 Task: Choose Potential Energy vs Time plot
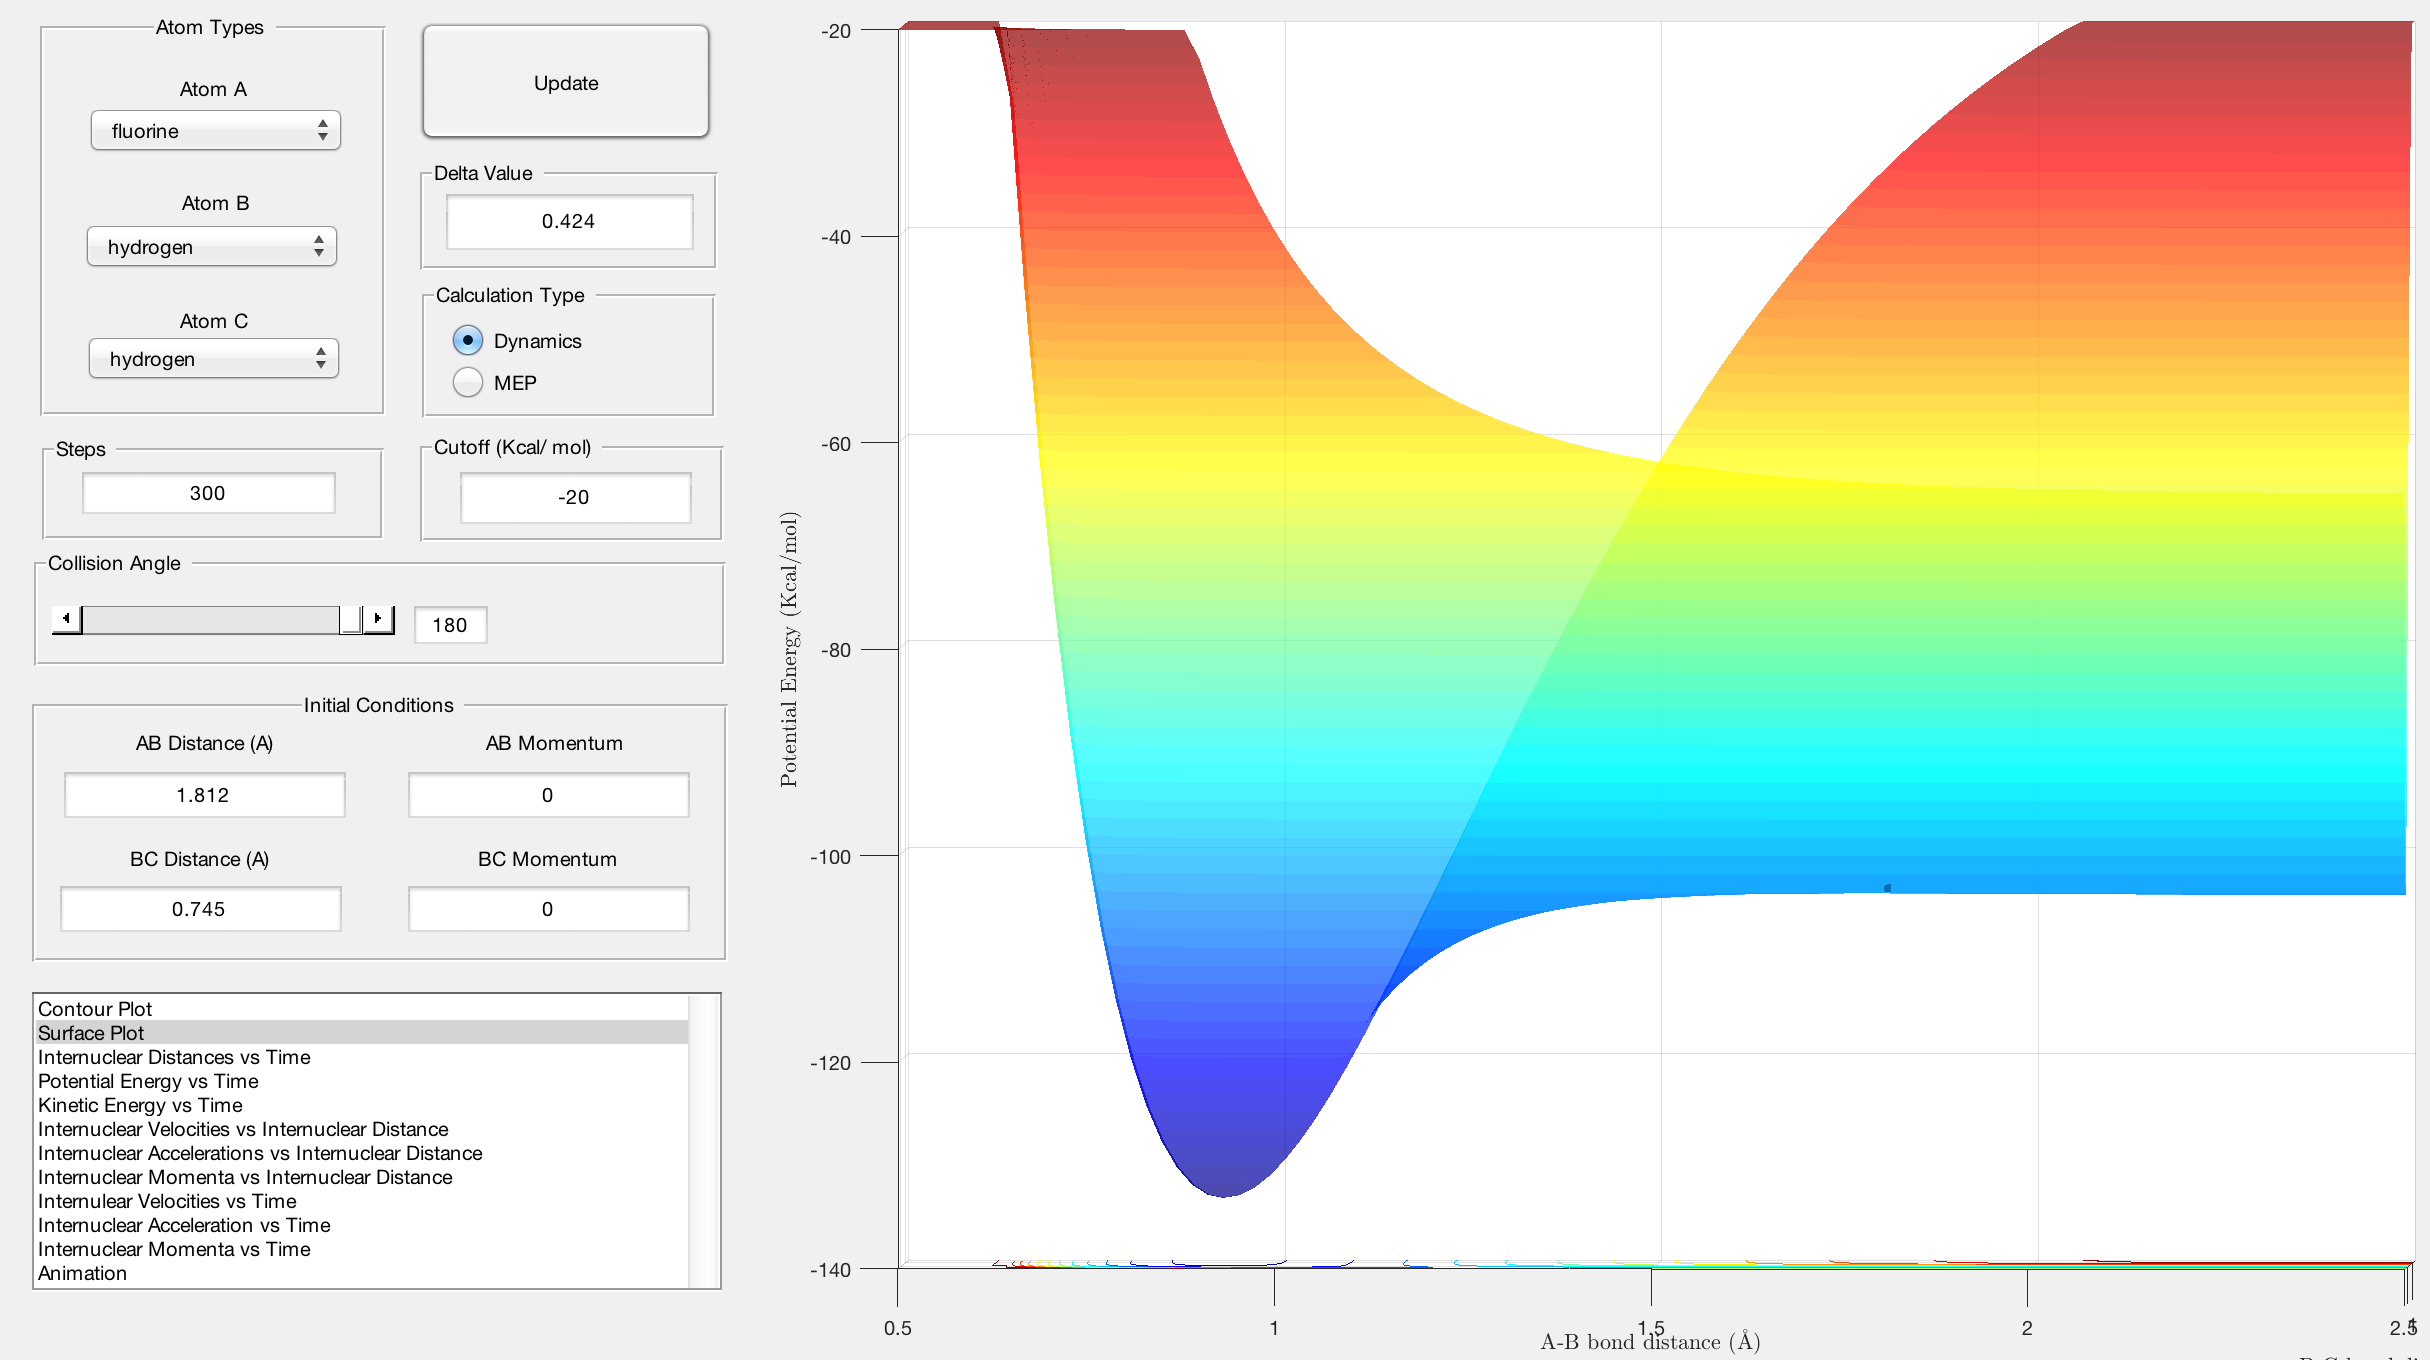148,1081
